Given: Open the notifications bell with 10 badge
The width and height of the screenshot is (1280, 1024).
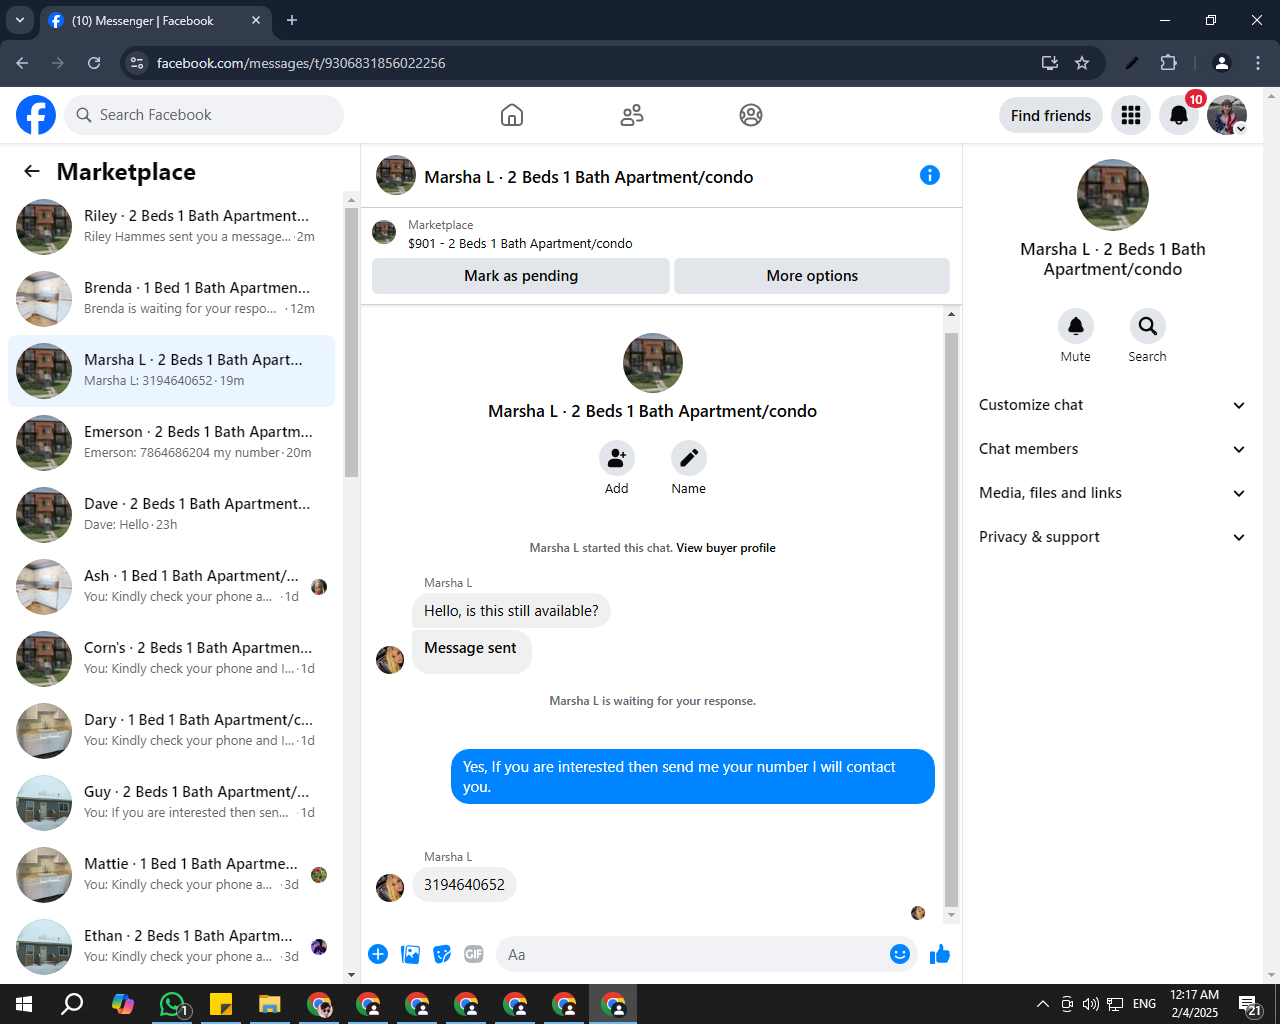Looking at the screenshot, I should pos(1179,115).
